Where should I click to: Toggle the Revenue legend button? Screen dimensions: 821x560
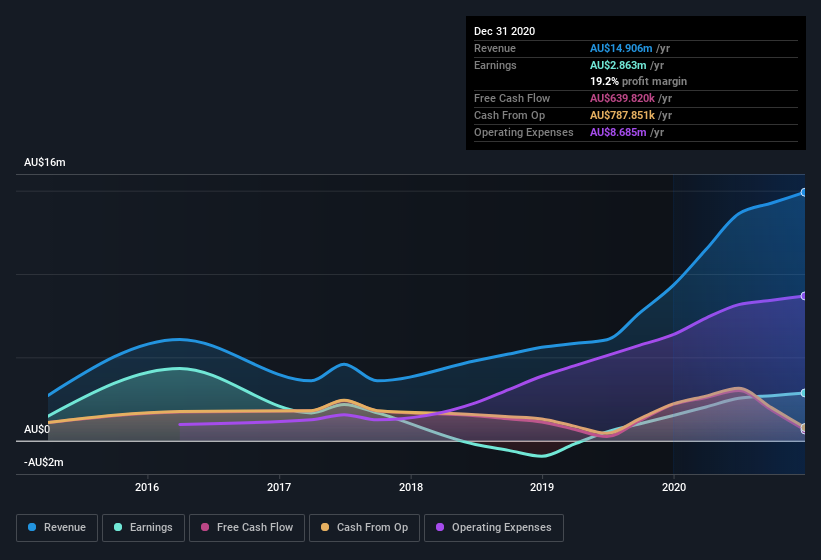57,528
